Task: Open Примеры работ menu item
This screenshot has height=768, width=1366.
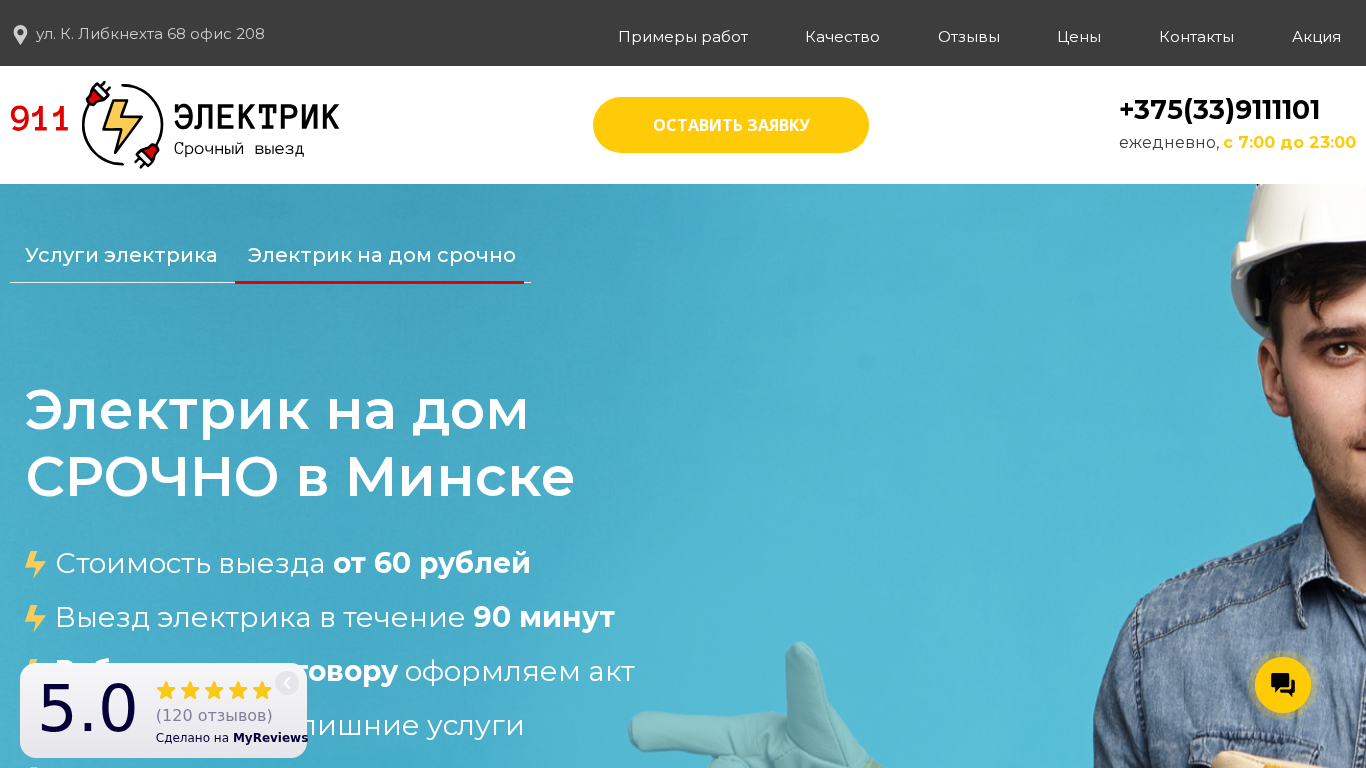Action: click(683, 37)
